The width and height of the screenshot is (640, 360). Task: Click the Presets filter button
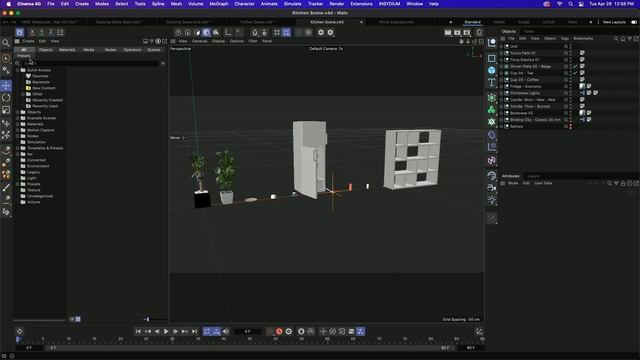pyautogui.click(x=24, y=56)
